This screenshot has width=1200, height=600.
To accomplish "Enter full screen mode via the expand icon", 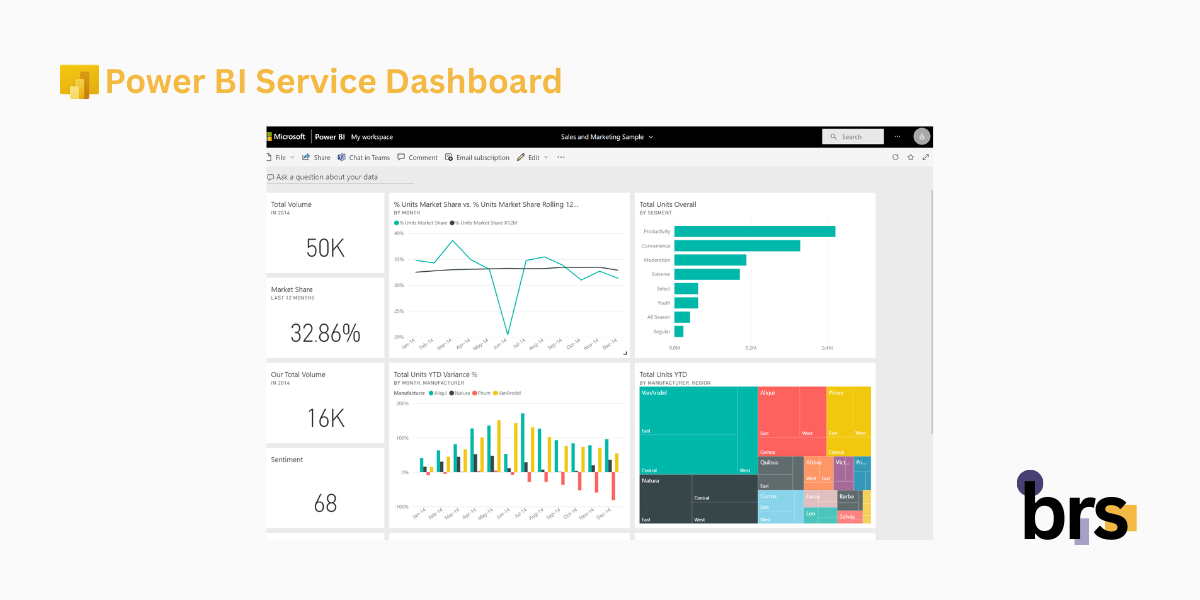I will pos(926,157).
